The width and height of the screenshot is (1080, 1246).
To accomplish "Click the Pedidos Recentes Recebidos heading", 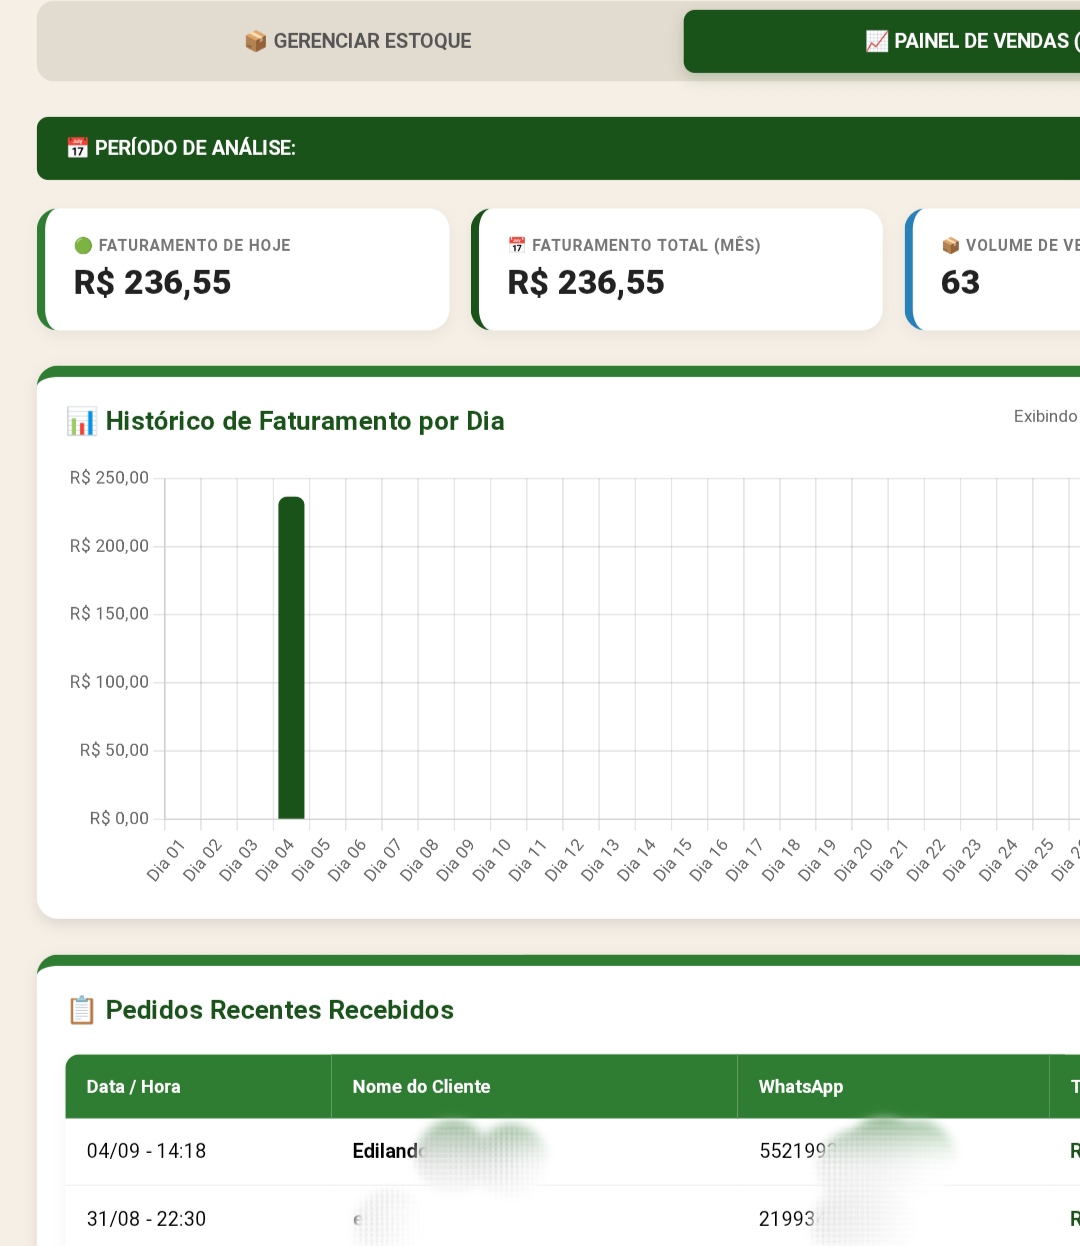I will 280,1010.
